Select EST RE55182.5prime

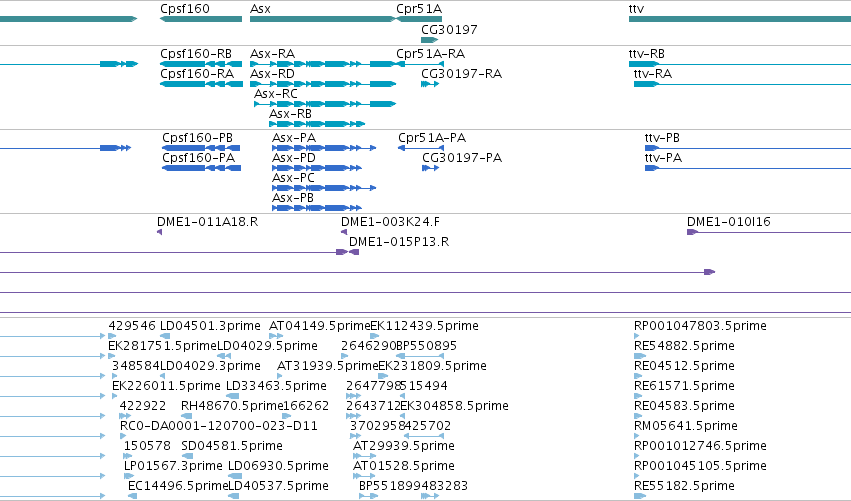[684, 486]
